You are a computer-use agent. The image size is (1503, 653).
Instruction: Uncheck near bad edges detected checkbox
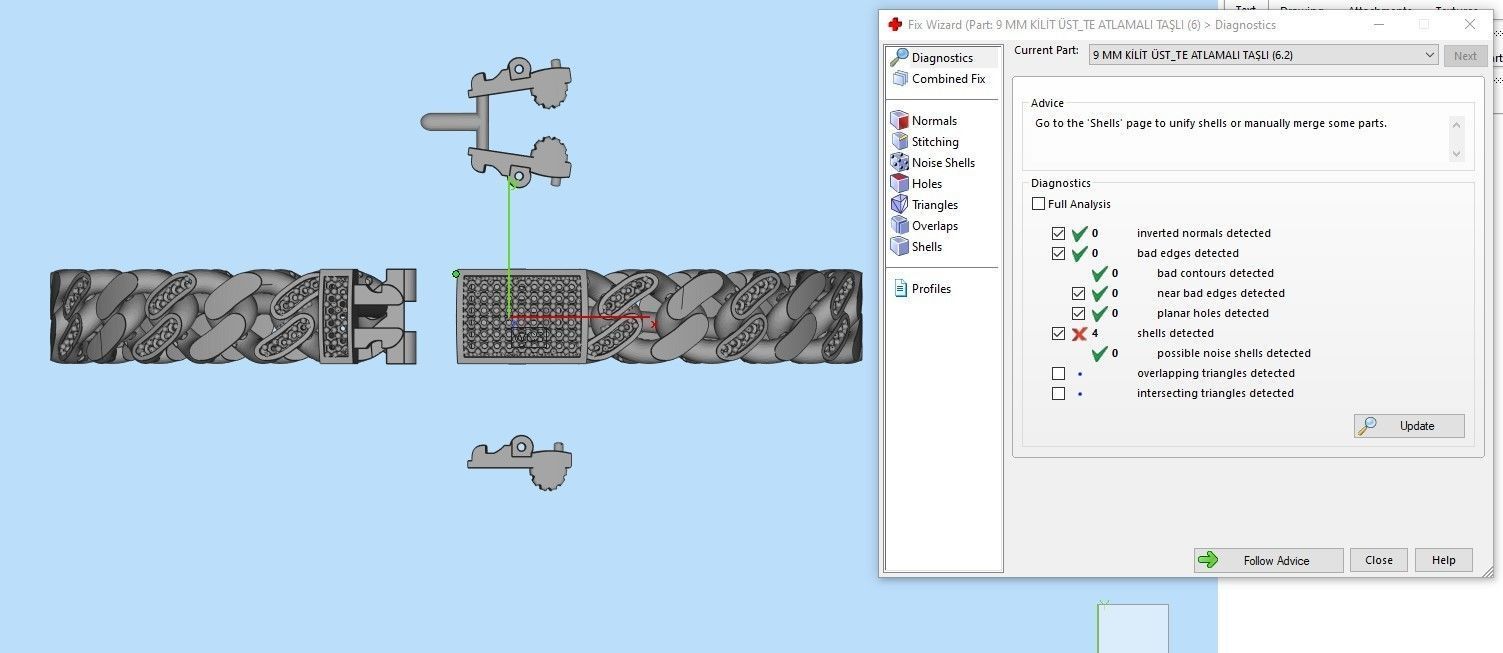[1079, 294]
